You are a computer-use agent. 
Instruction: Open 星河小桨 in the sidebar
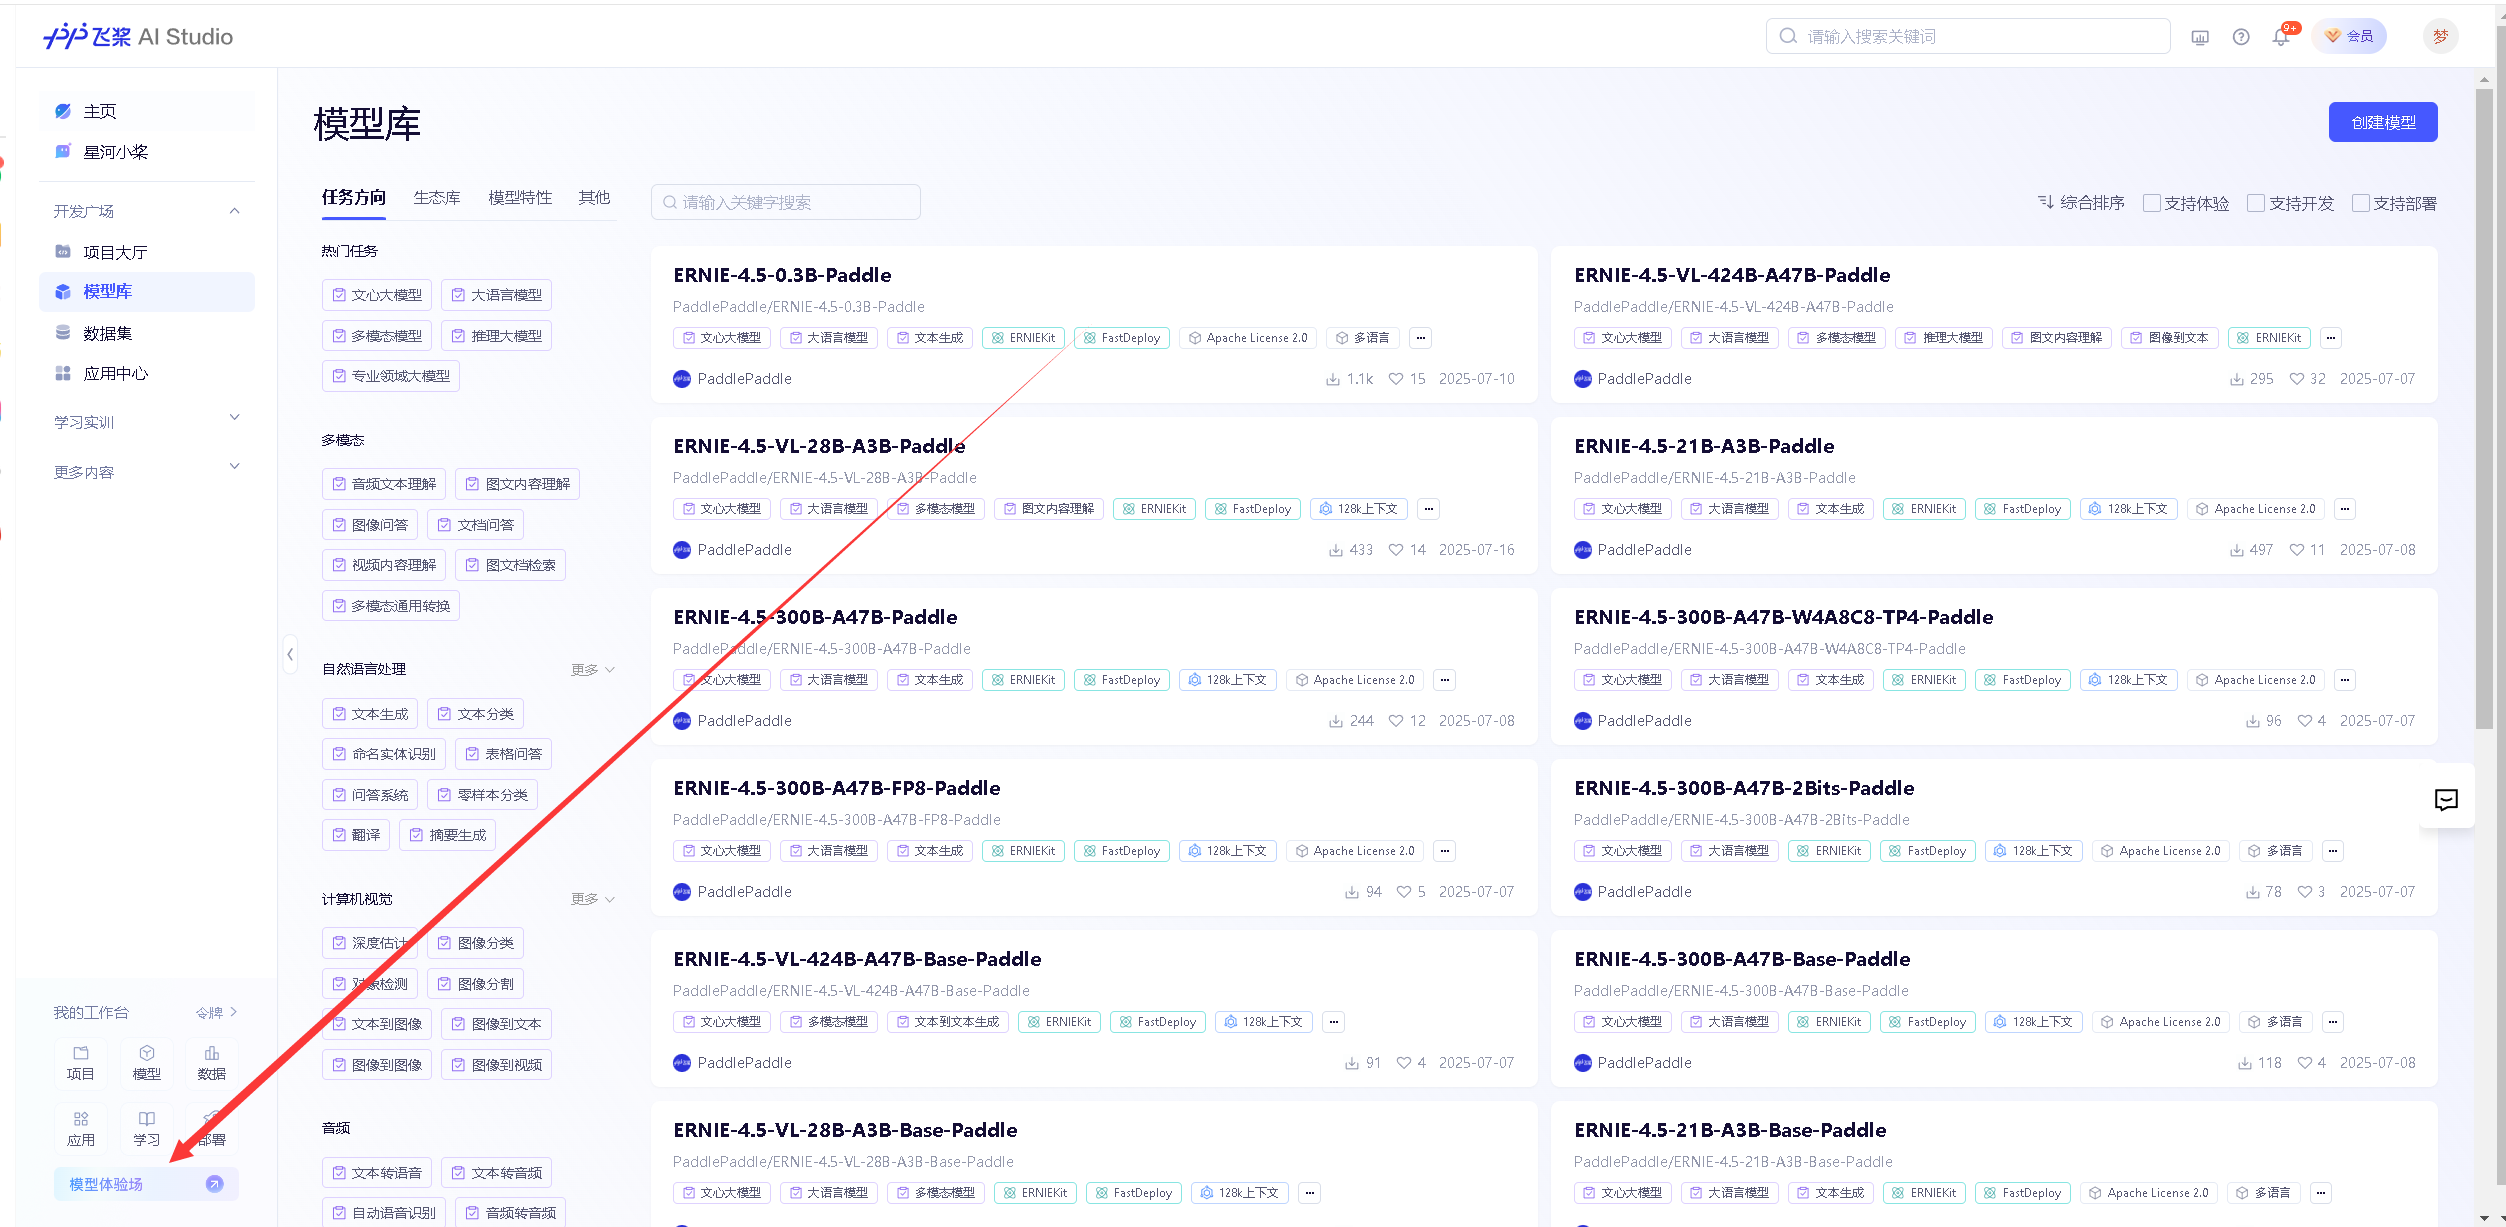[147, 152]
